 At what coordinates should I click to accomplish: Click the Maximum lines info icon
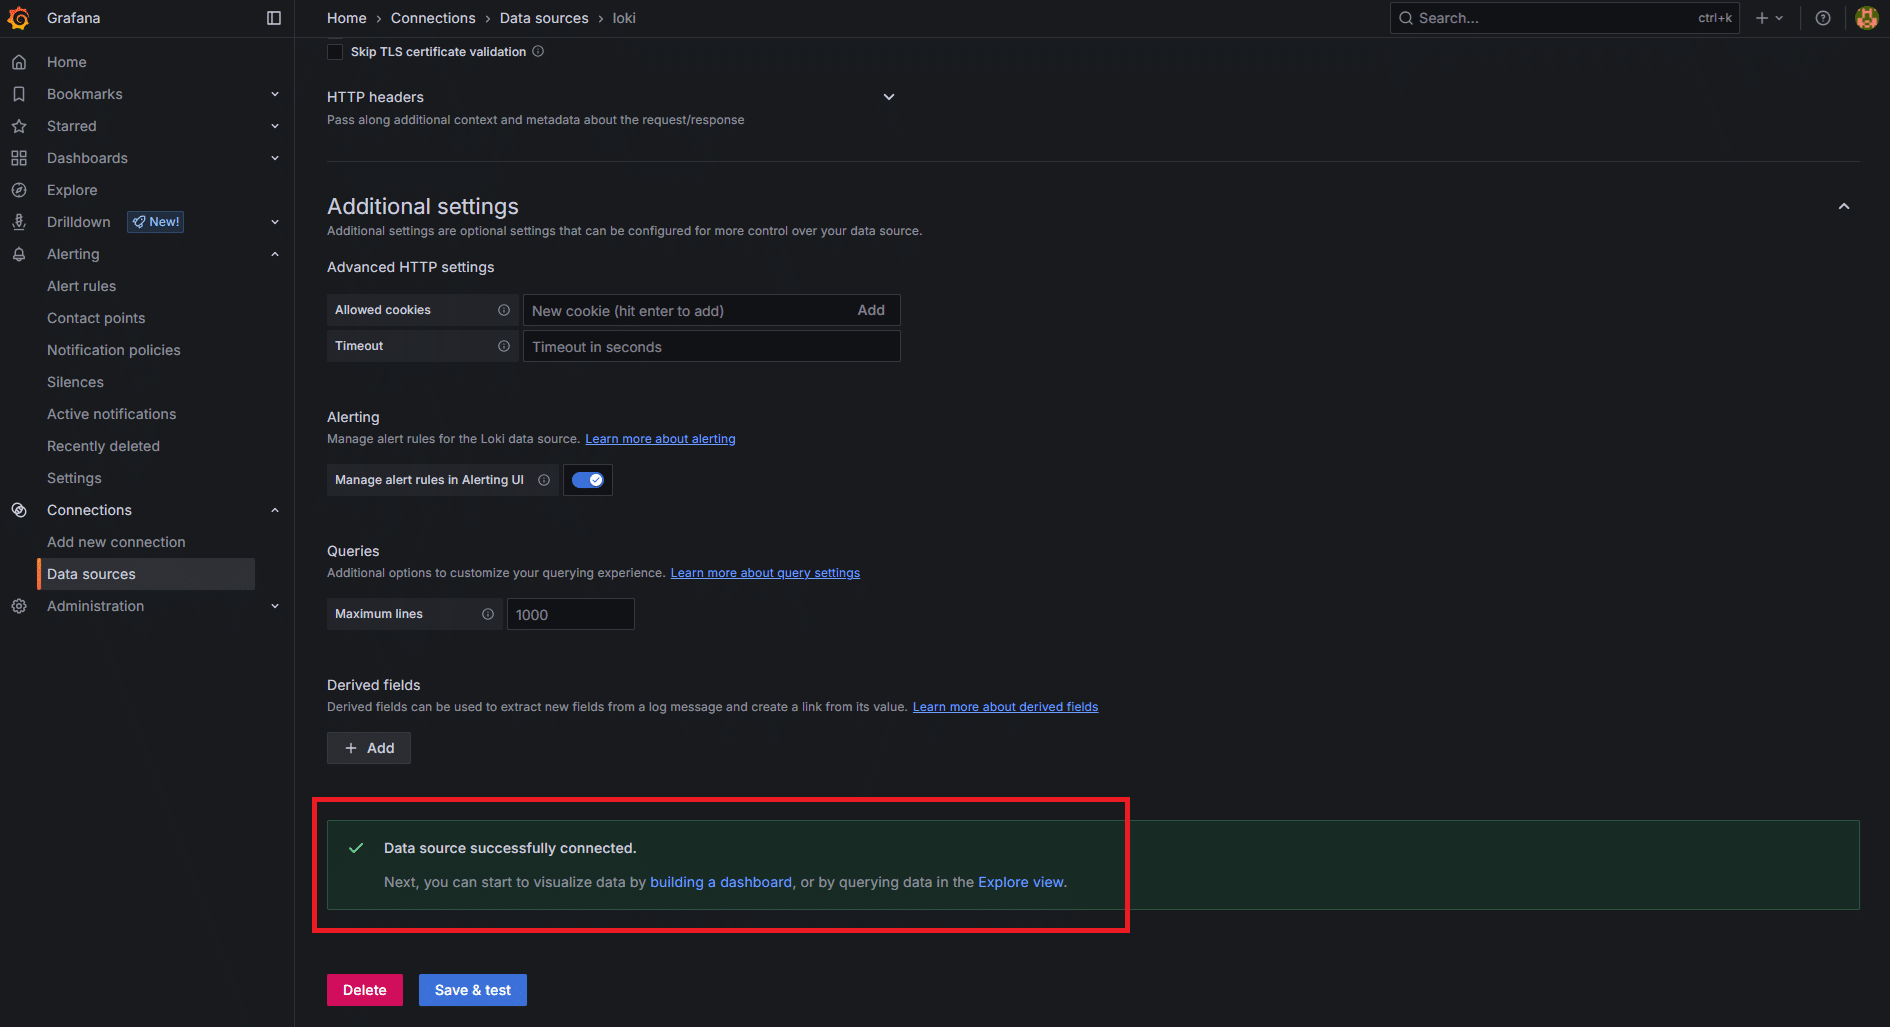click(488, 614)
